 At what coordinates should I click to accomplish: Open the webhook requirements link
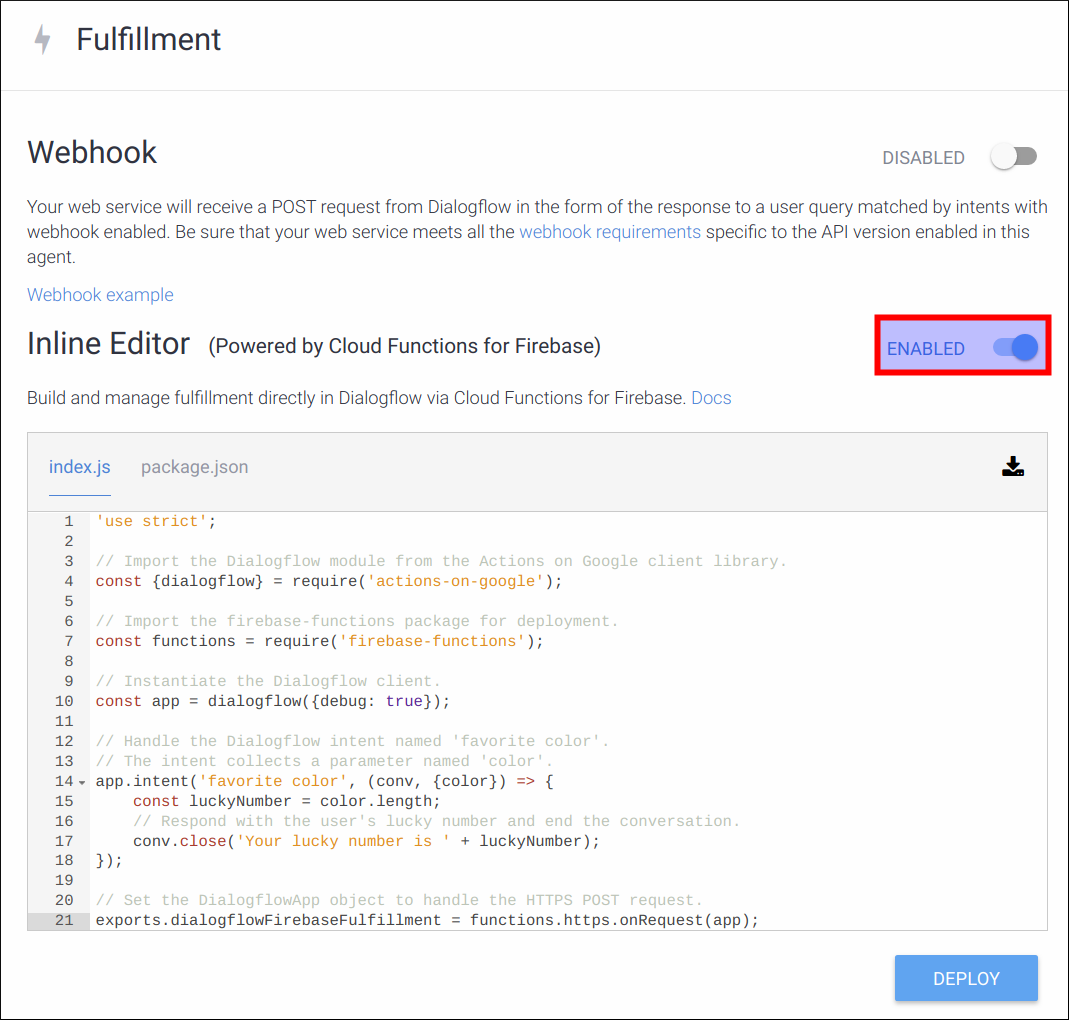(x=609, y=231)
